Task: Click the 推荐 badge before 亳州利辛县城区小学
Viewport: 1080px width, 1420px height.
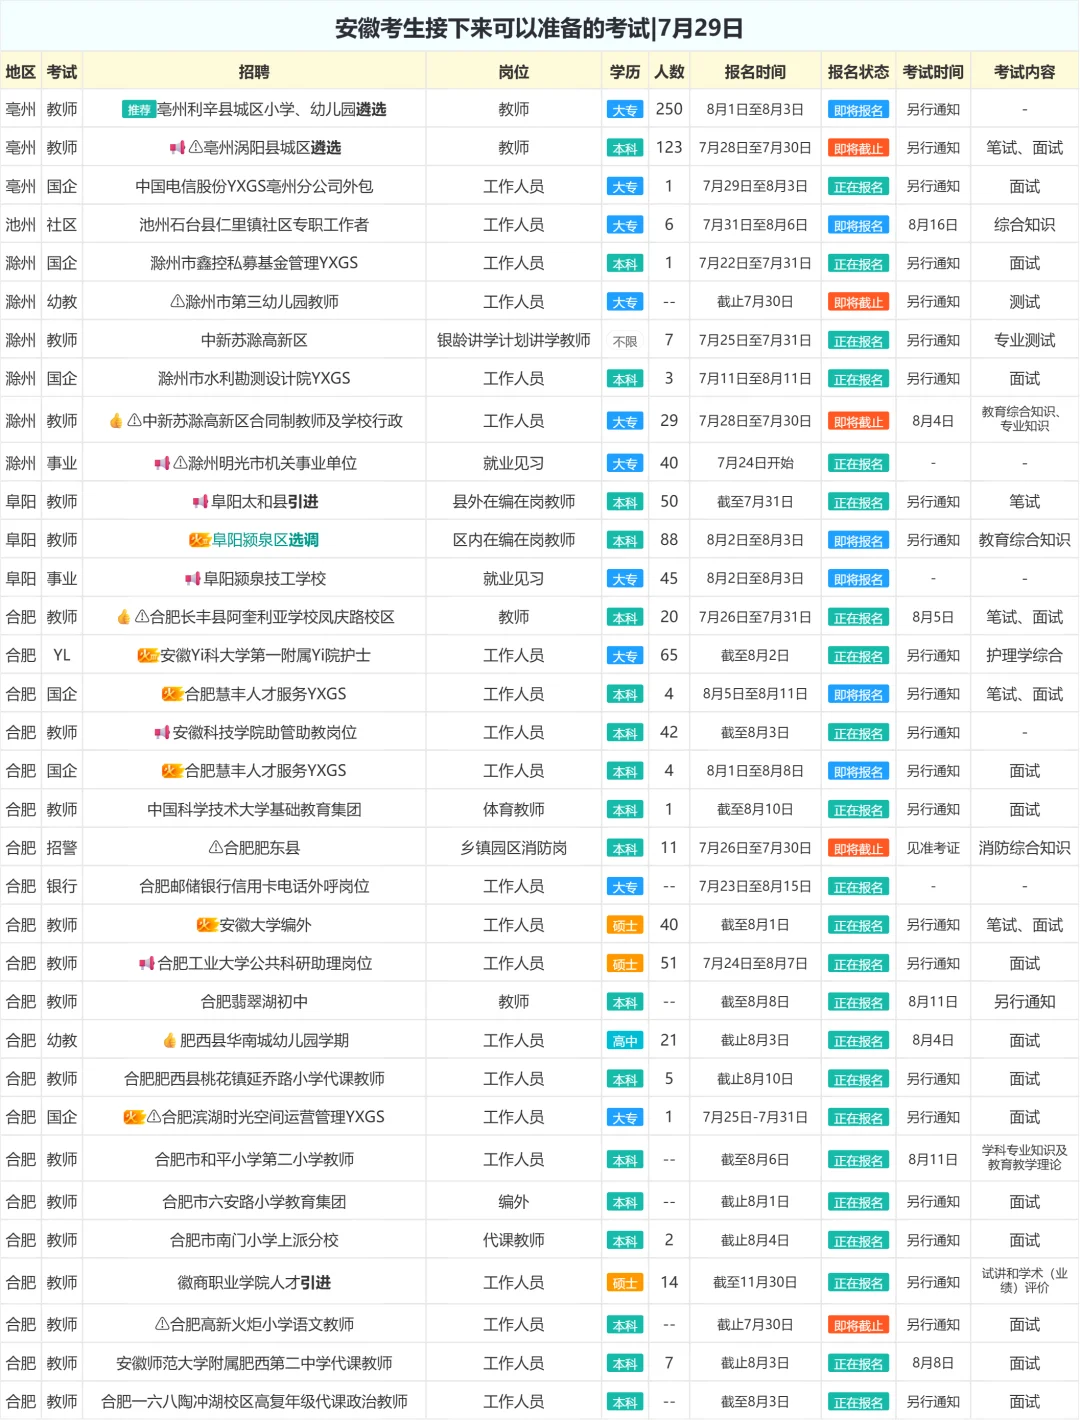Action: coord(139,110)
